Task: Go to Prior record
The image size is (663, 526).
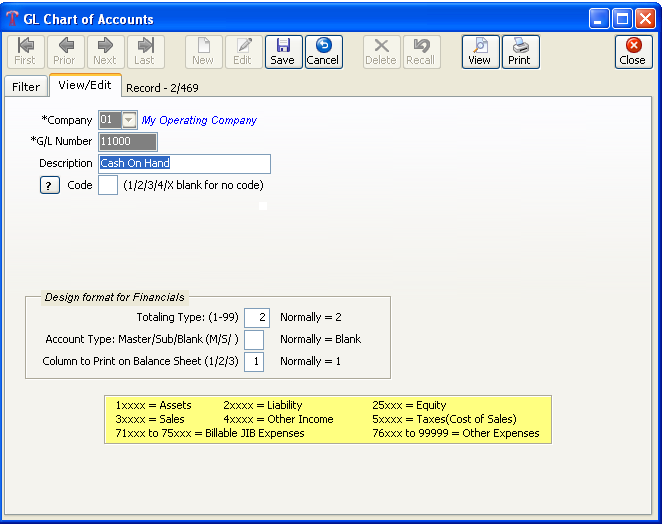Action: coord(65,52)
